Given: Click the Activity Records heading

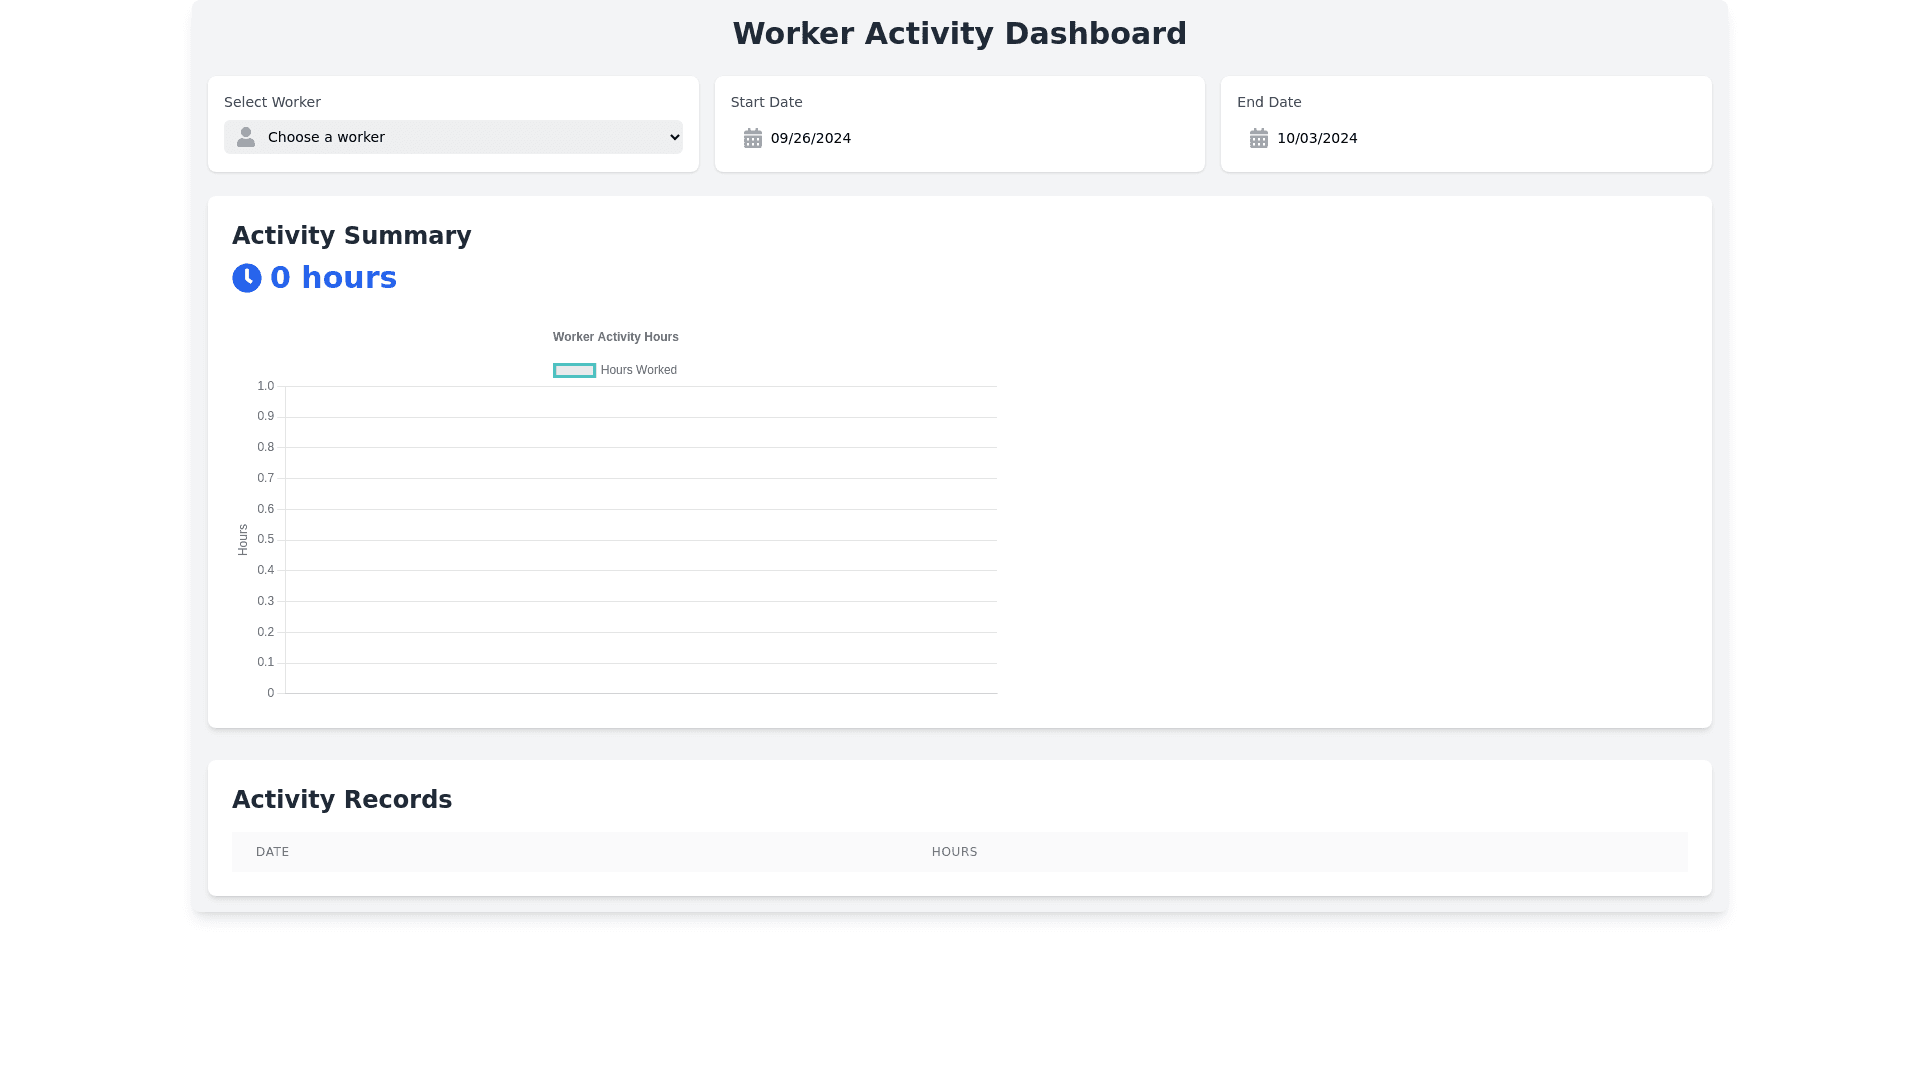Looking at the screenshot, I should click(342, 800).
